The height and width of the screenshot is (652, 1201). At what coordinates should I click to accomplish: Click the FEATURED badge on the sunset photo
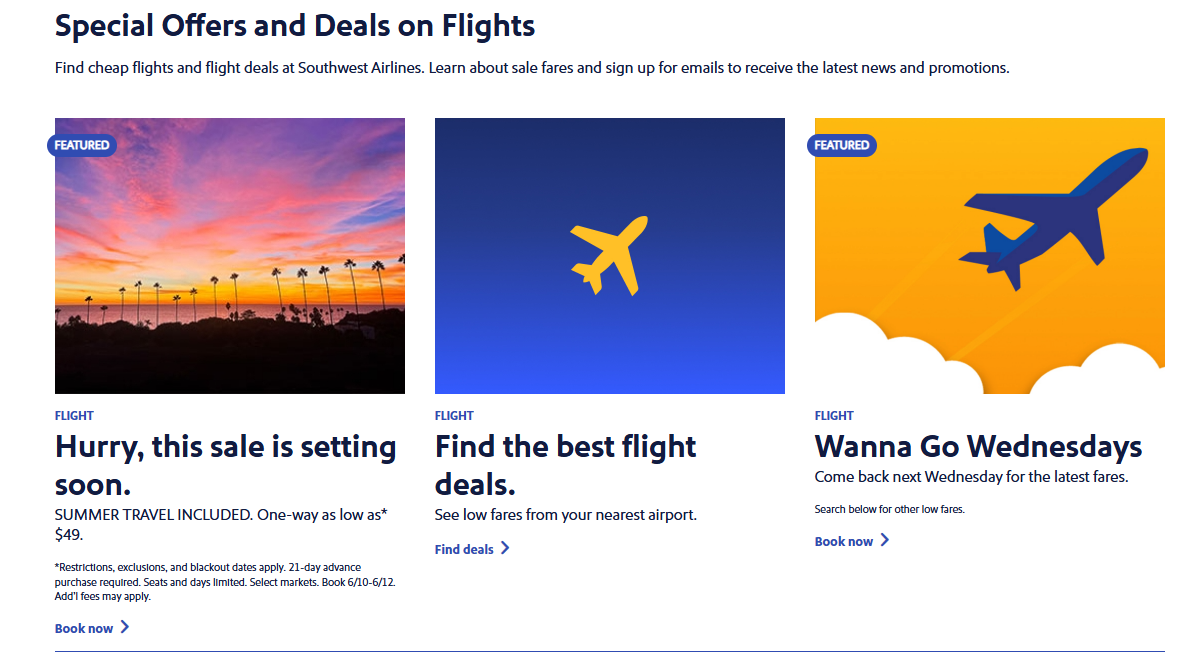82,145
